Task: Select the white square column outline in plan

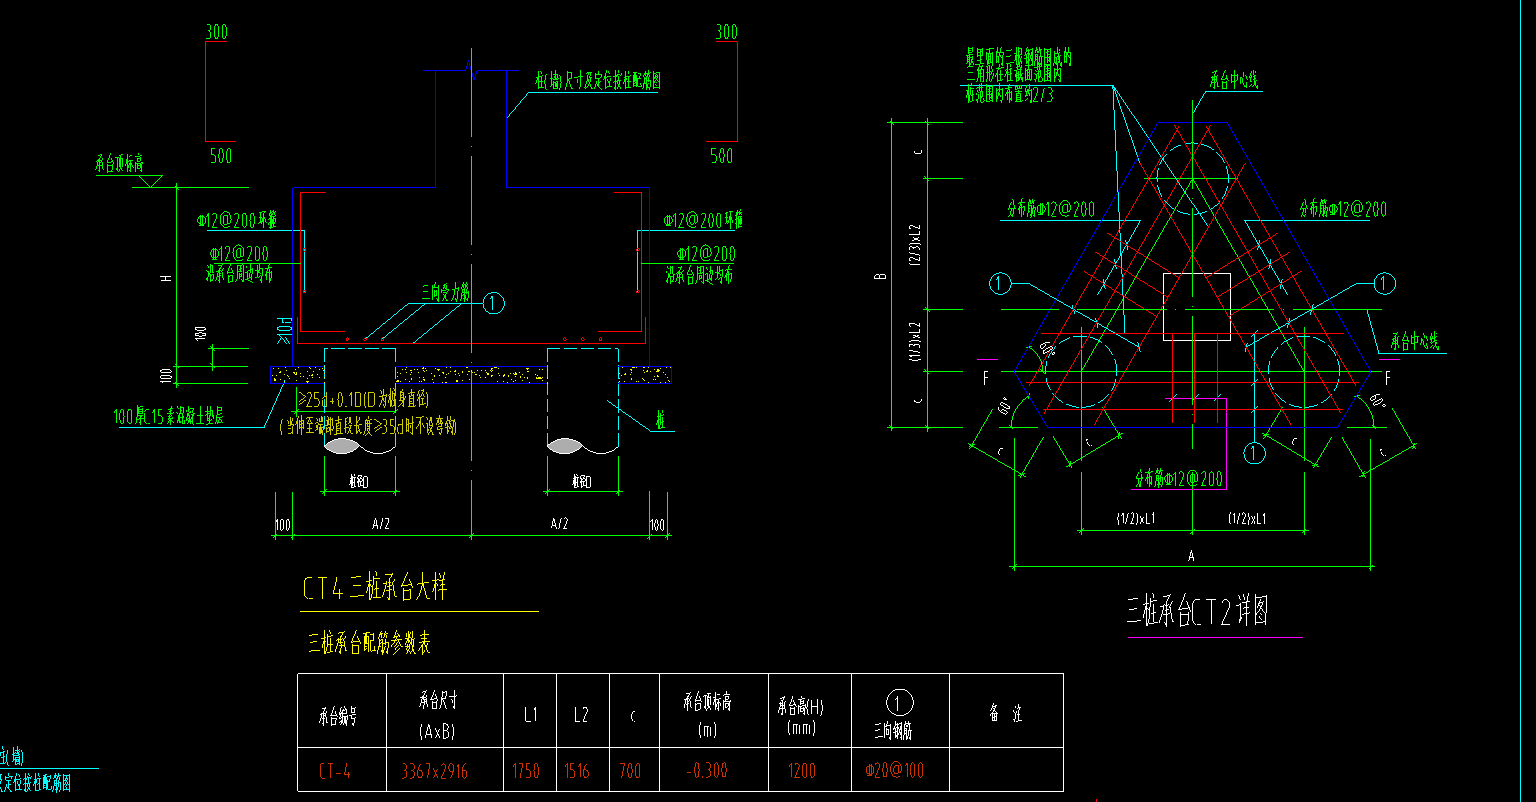Action: point(1197,307)
